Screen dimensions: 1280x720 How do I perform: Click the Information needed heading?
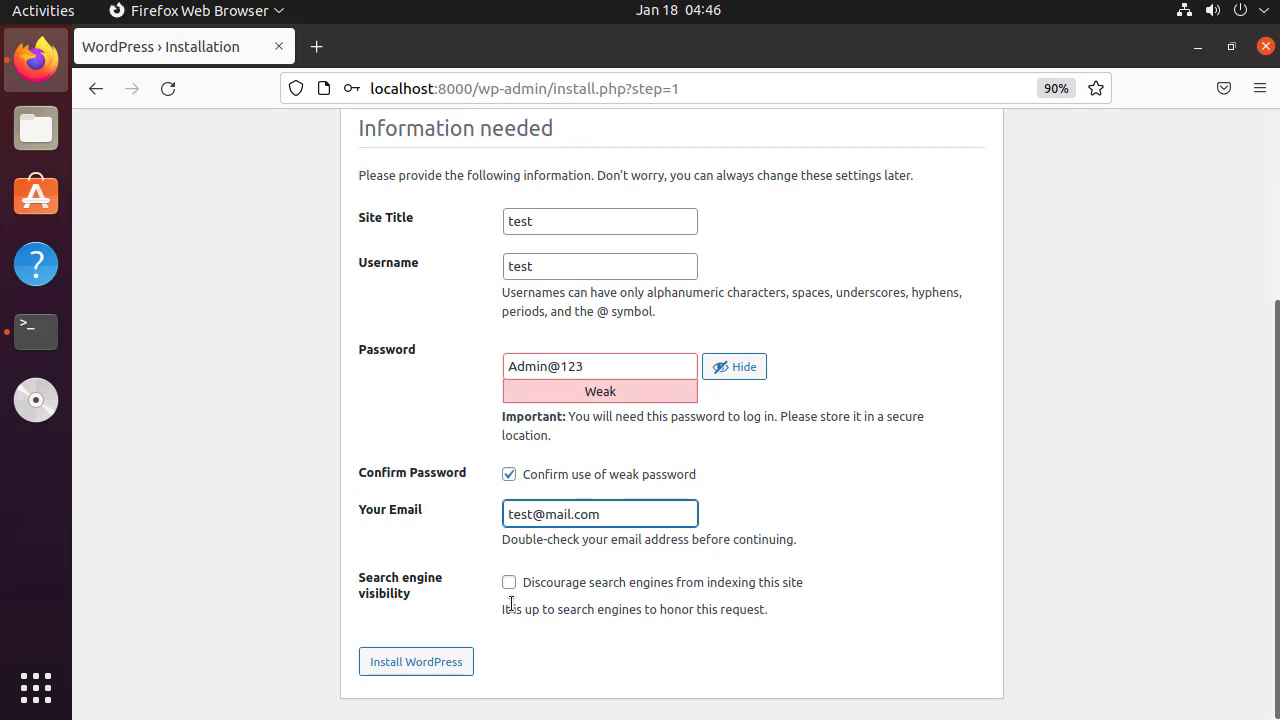(456, 128)
